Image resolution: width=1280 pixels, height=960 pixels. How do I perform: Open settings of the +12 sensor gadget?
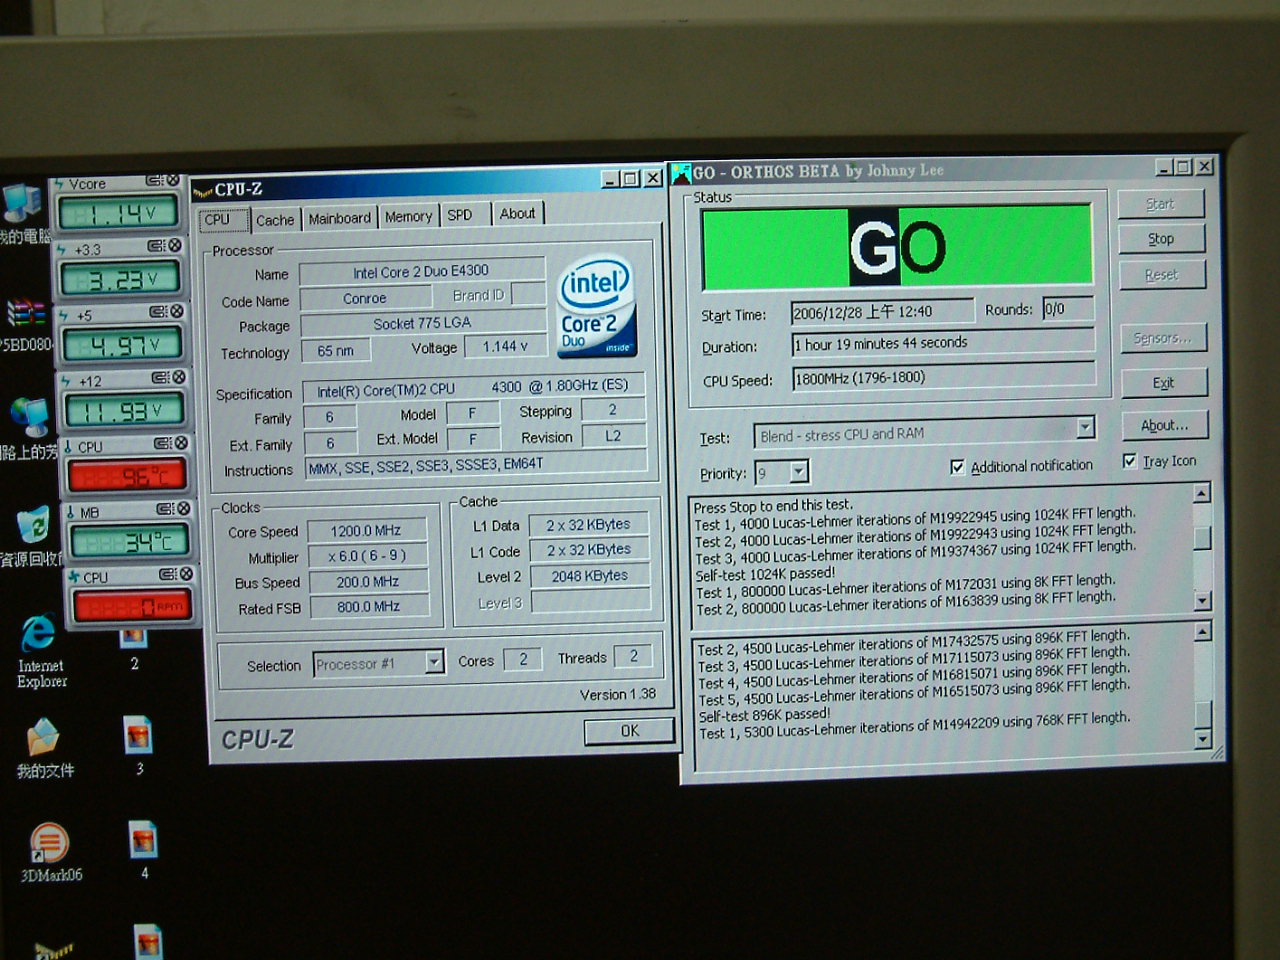[x=160, y=378]
